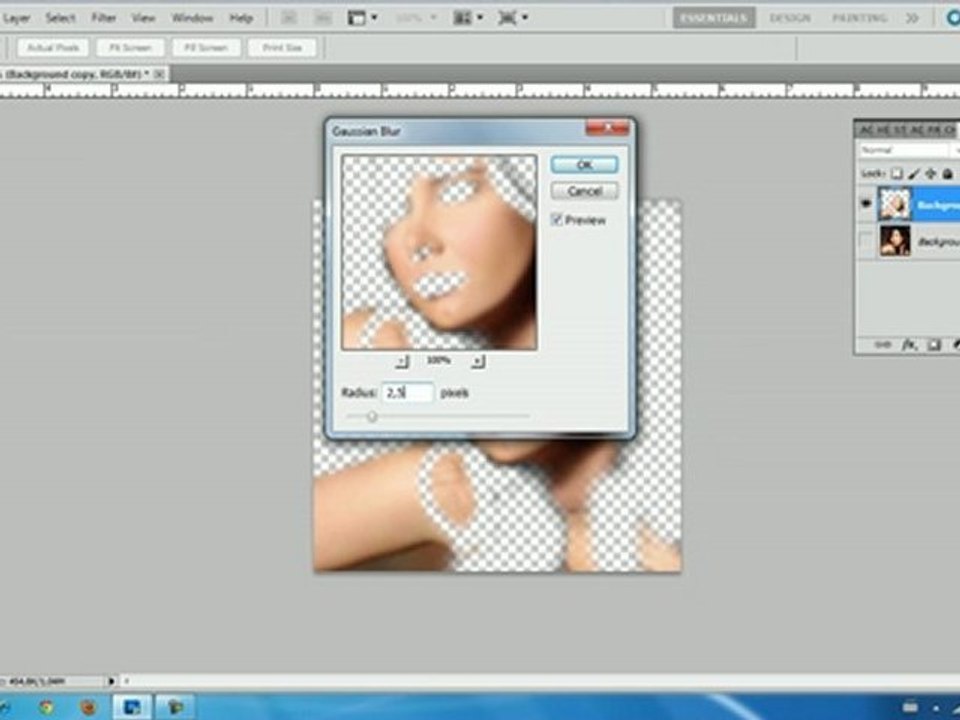Enable Lock position icon
The height and width of the screenshot is (720, 960).
tap(931, 174)
